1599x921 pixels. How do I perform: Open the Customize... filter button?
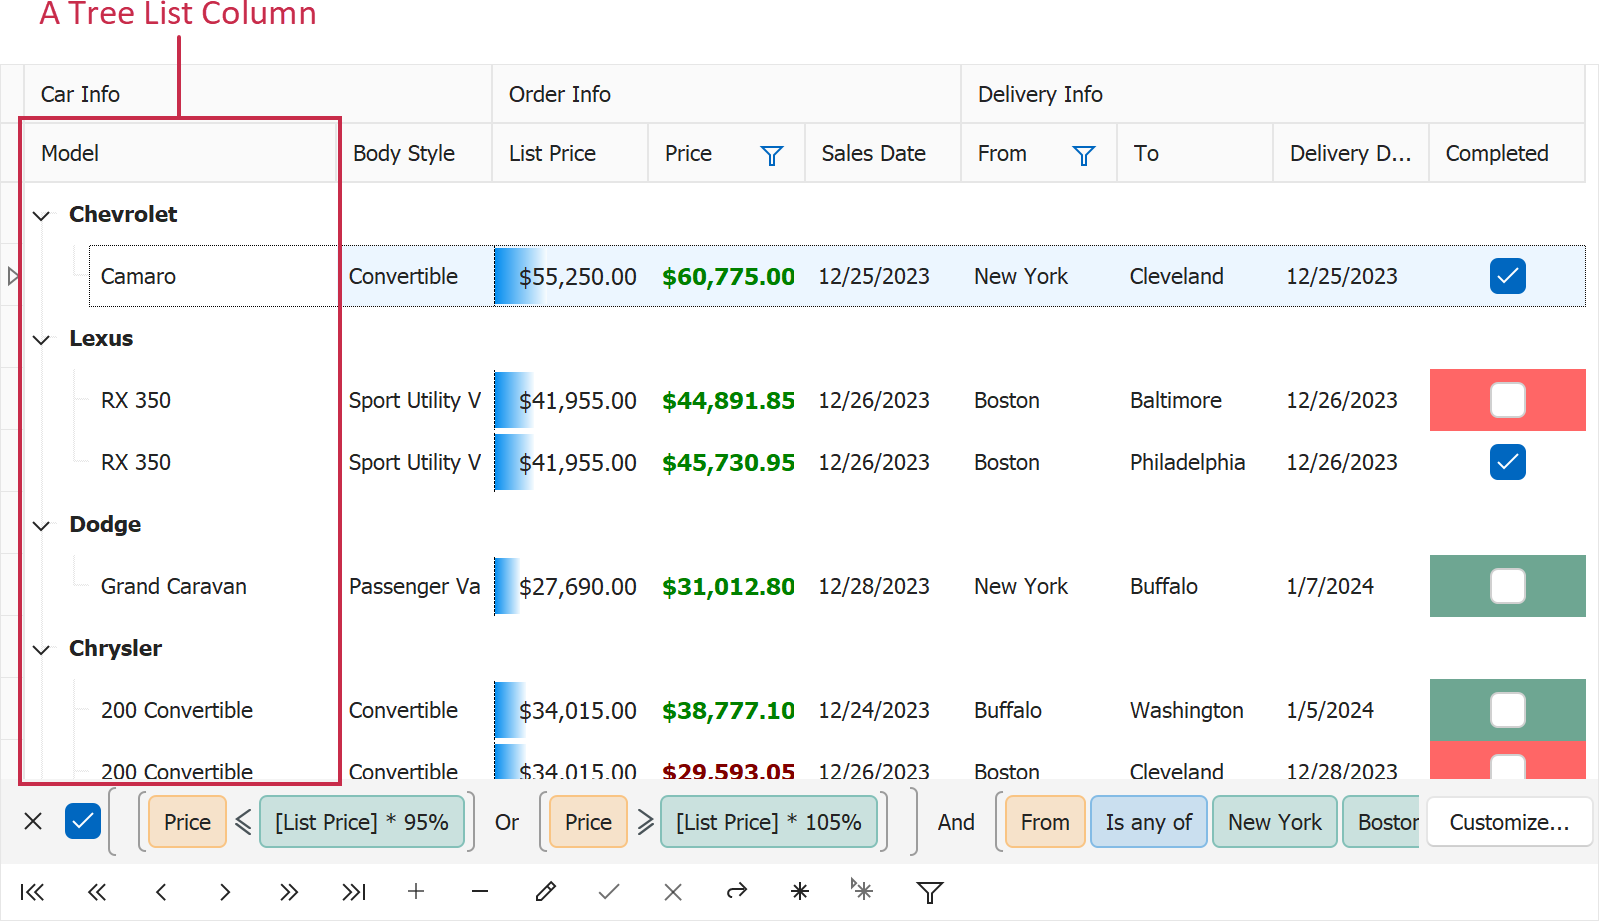click(1509, 822)
